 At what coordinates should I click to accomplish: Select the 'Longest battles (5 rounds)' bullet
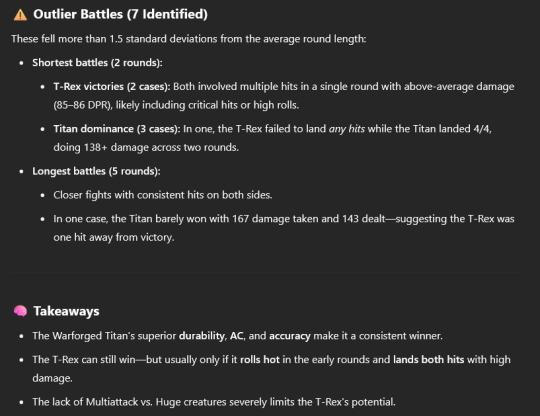click(96, 171)
